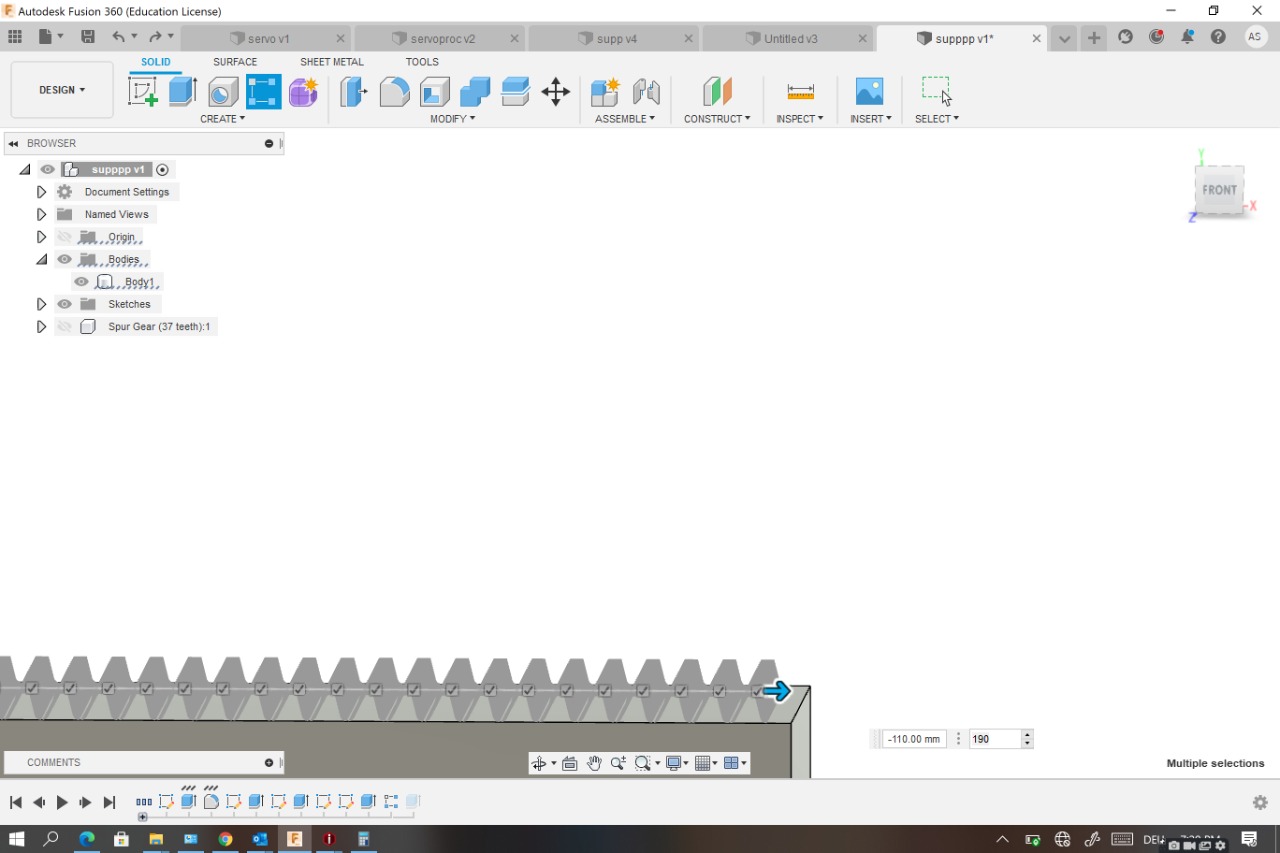Click the AS user profile button

tap(1256, 37)
